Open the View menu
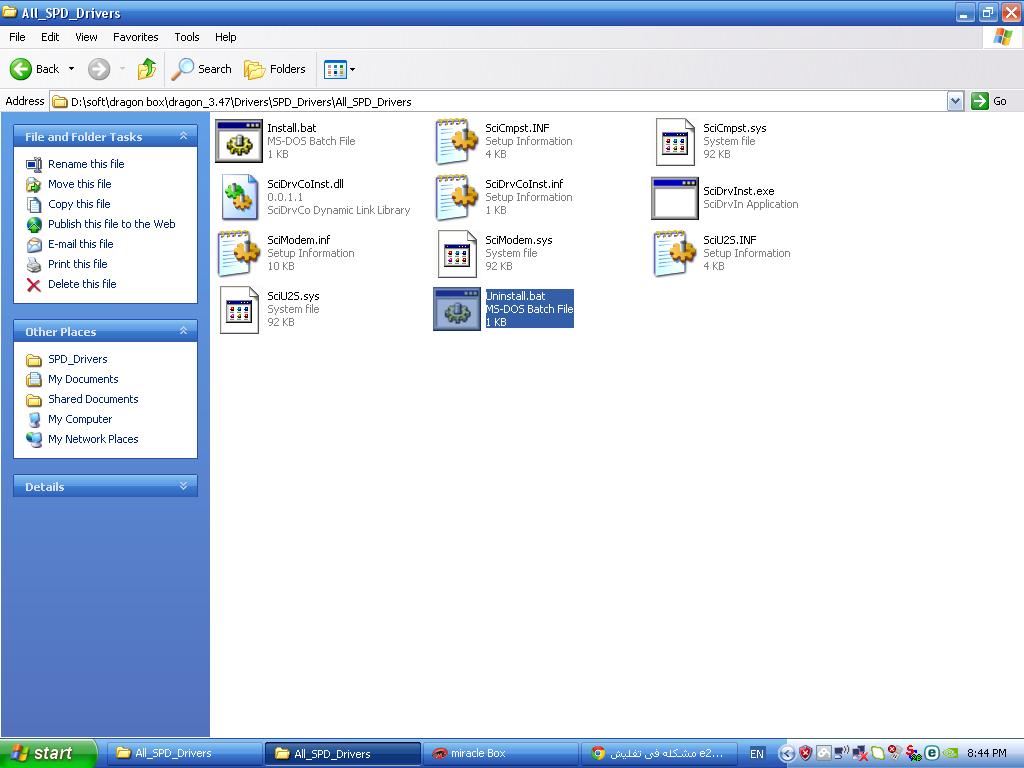The height and width of the screenshot is (768, 1024). pyautogui.click(x=86, y=37)
